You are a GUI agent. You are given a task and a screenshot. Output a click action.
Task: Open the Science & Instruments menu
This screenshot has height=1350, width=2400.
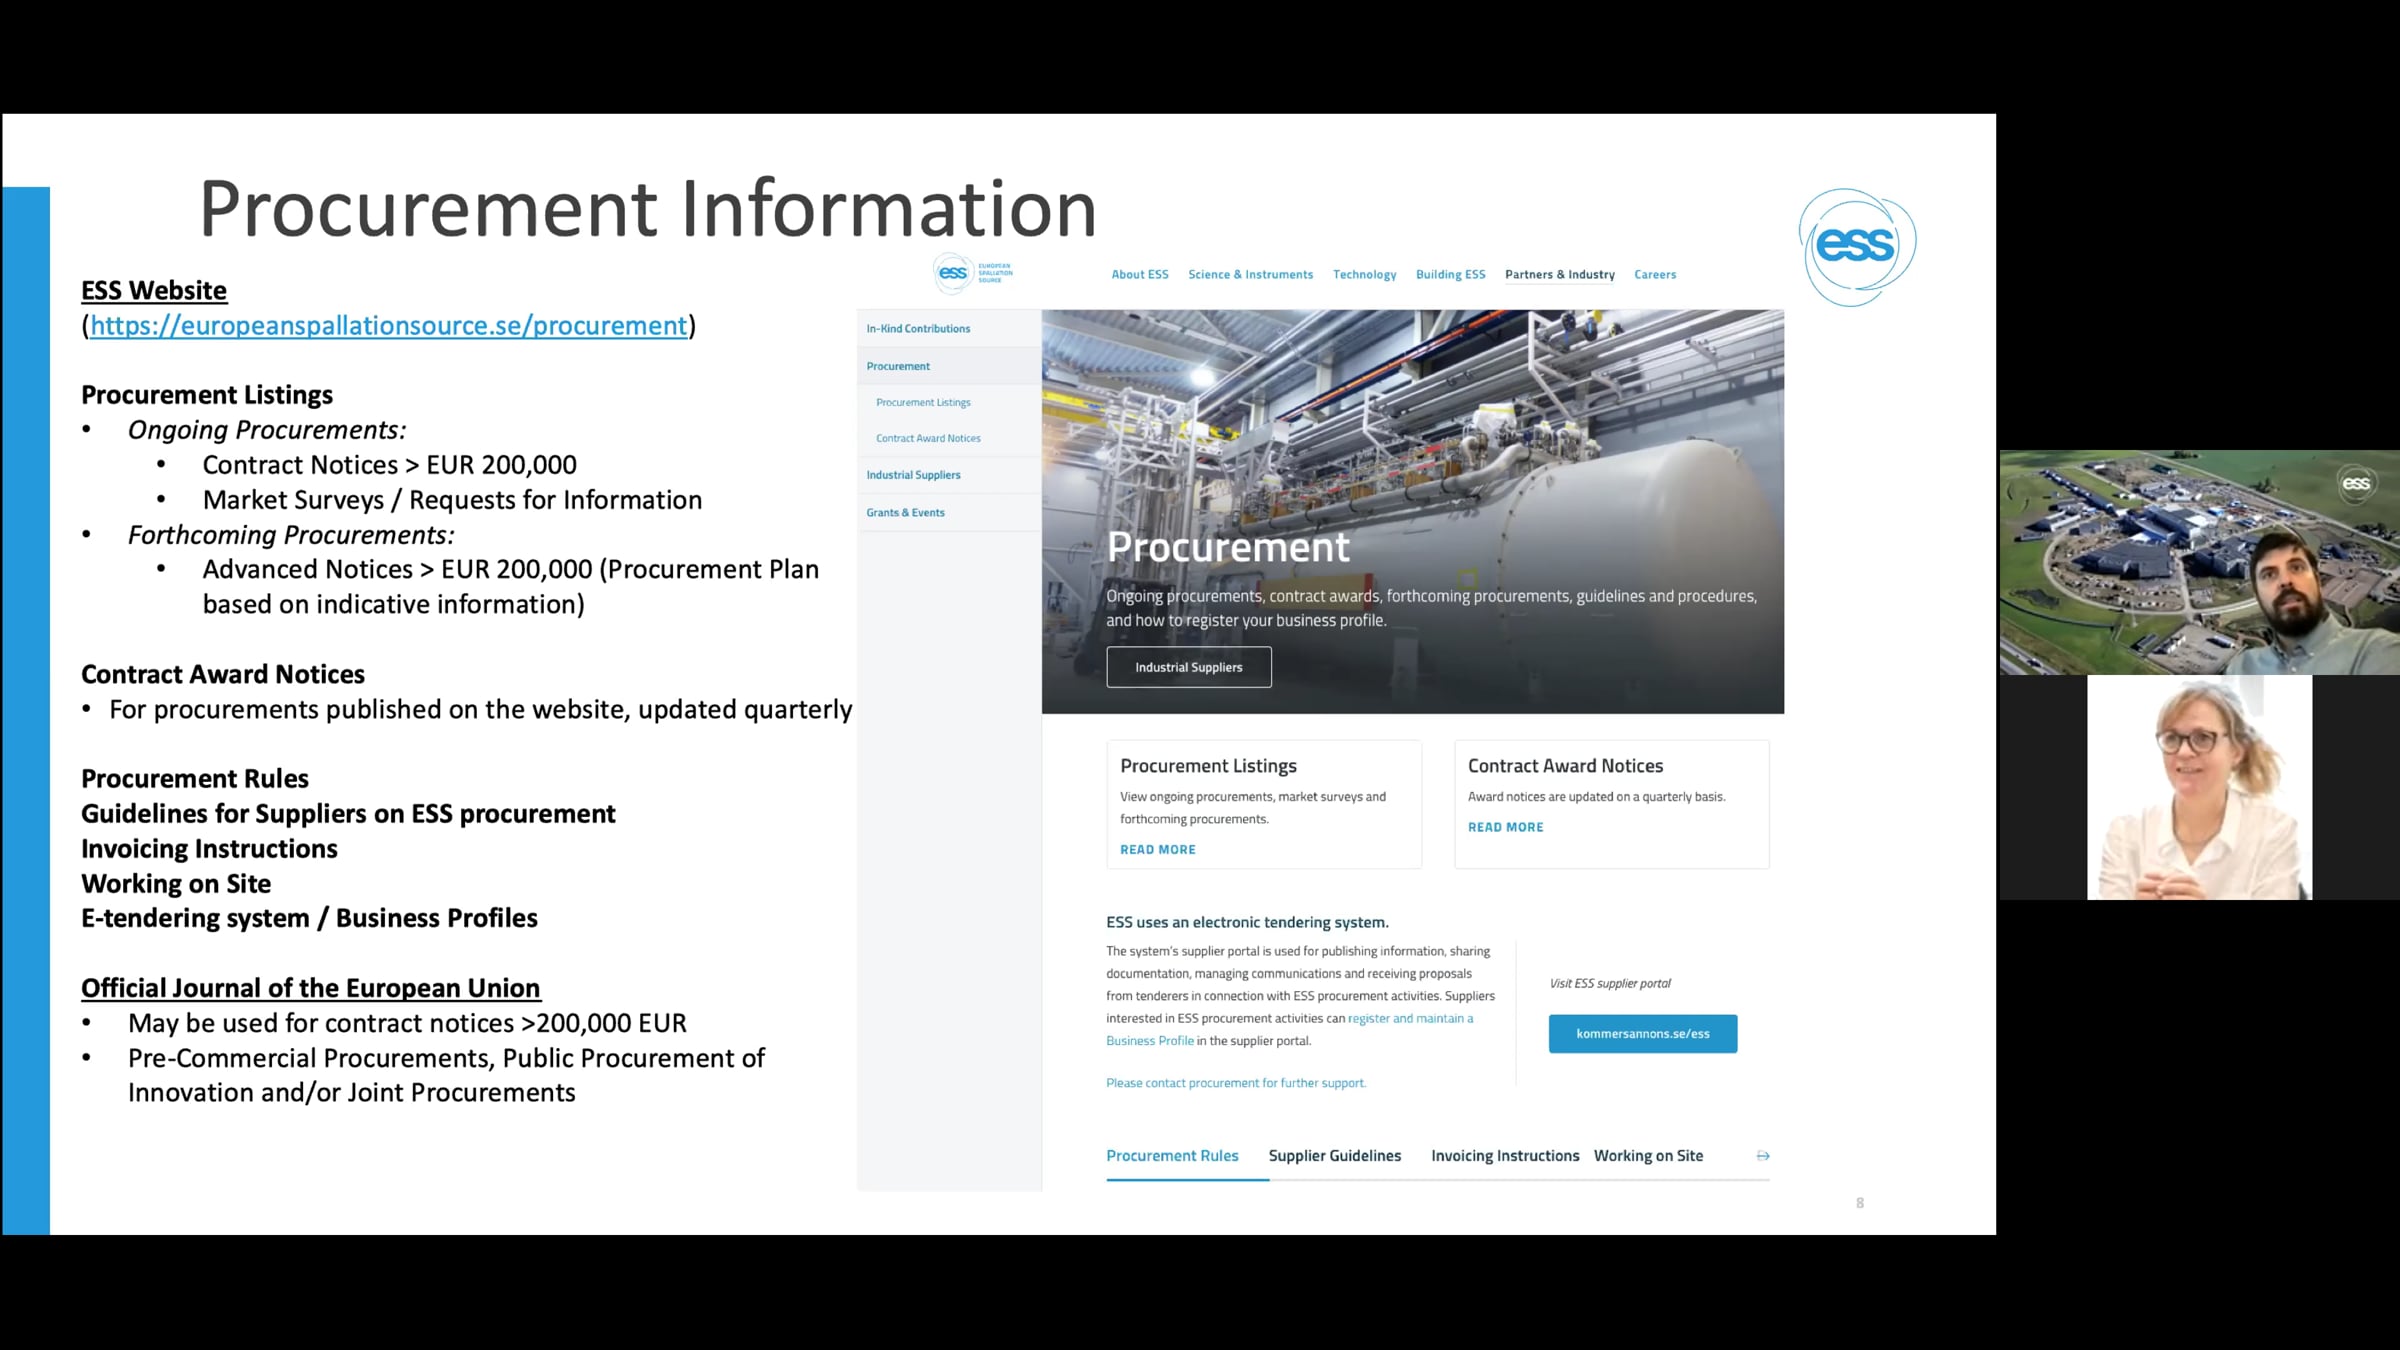(1250, 274)
